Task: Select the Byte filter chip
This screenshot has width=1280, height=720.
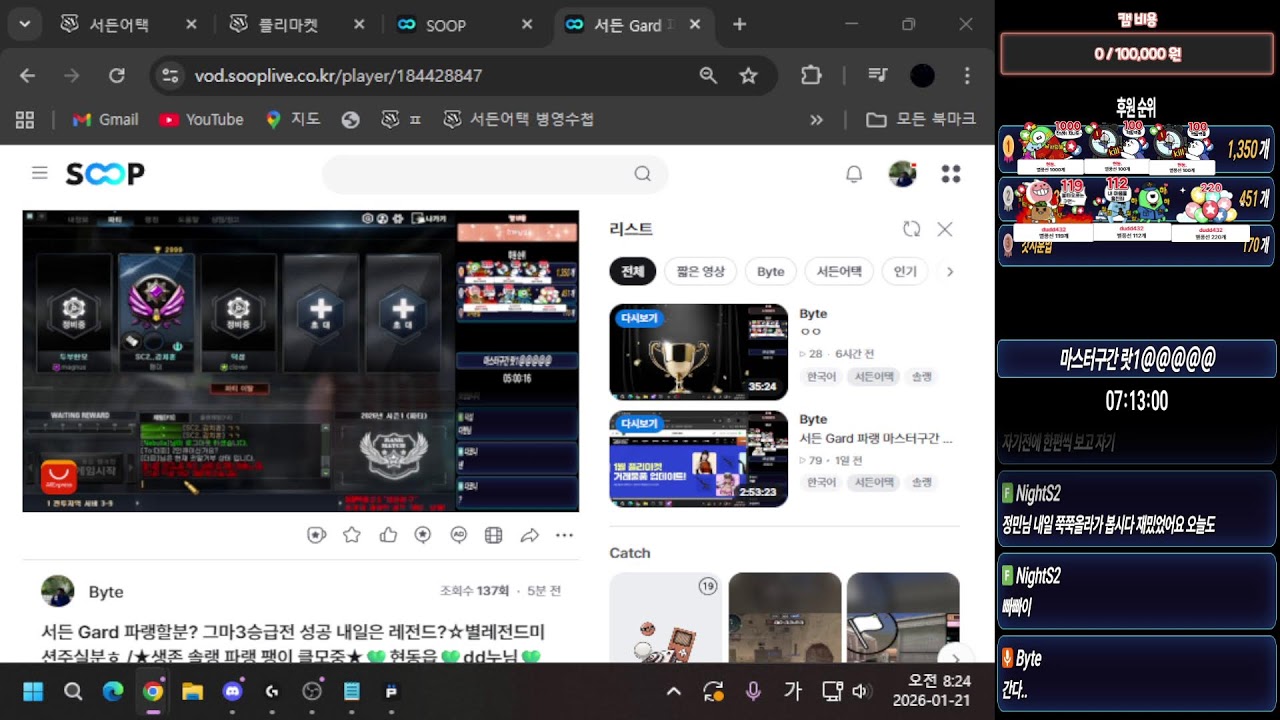Action: point(771,271)
